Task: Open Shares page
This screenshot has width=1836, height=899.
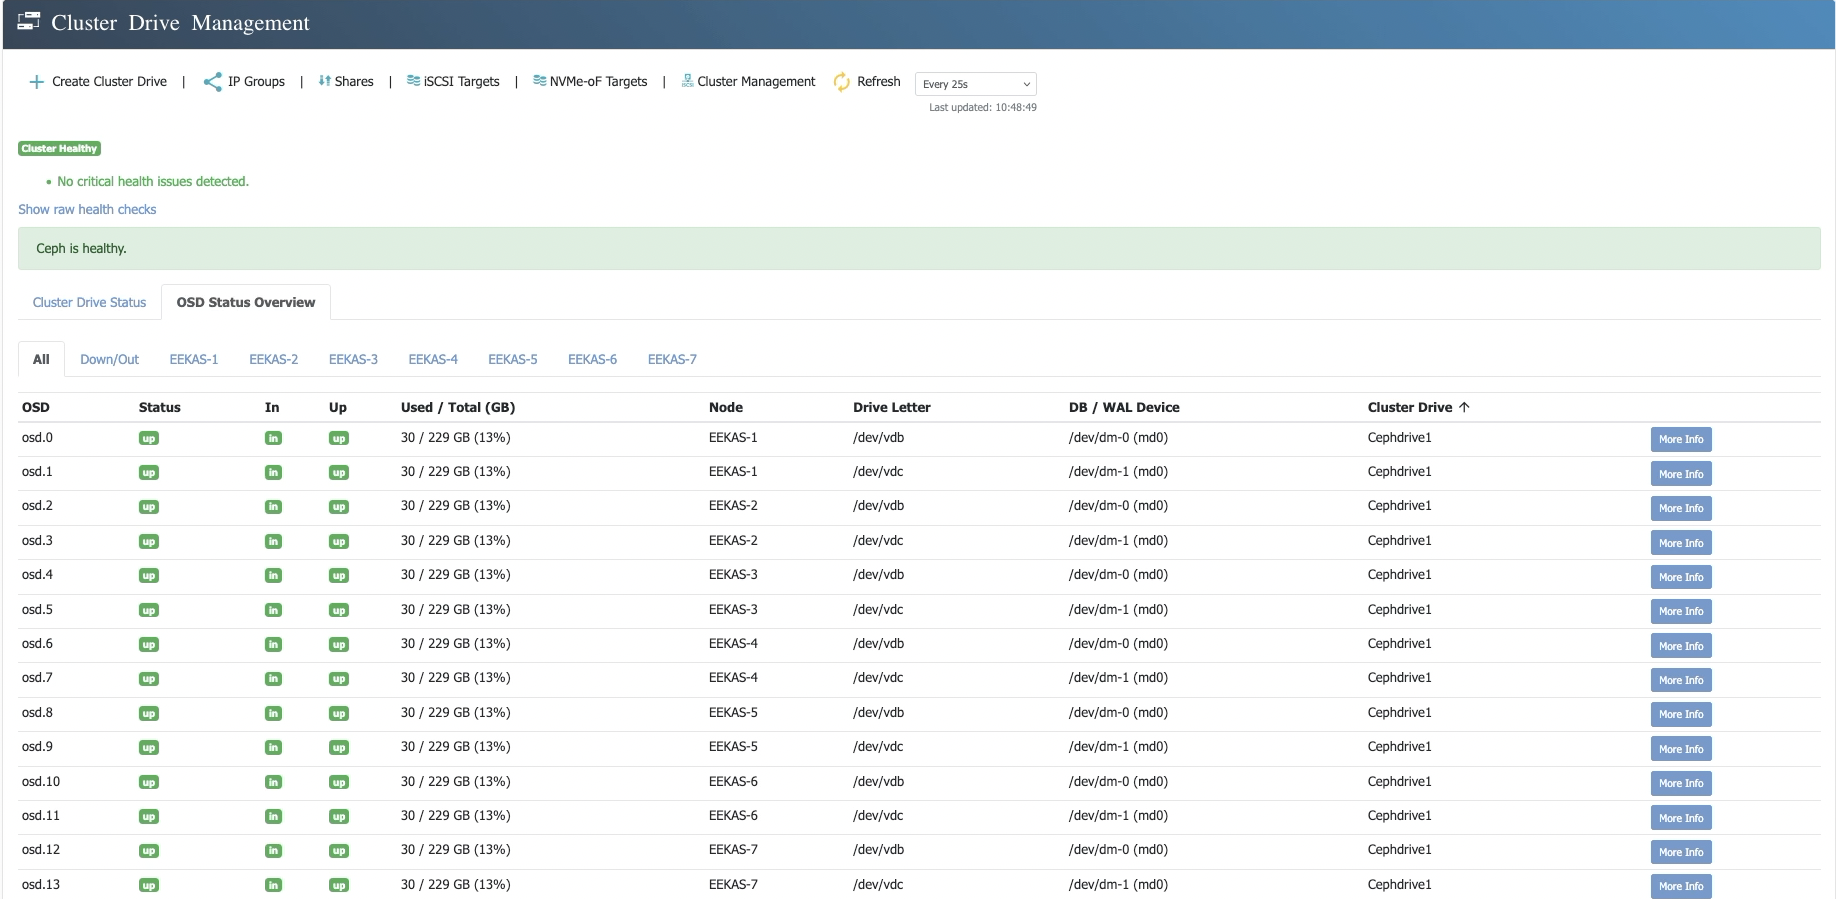Action: pos(354,81)
